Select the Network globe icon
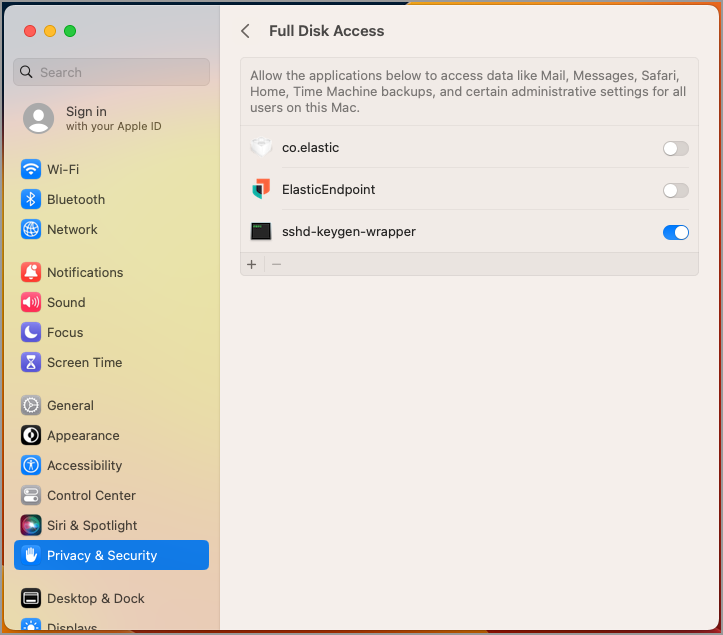 (x=31, y=229)
